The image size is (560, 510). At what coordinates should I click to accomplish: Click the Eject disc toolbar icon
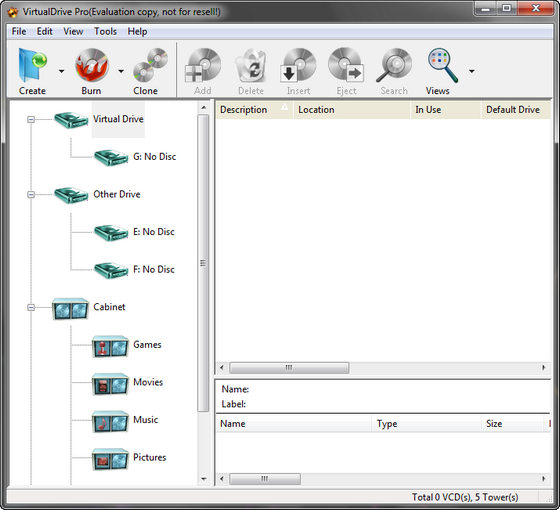coord(346,66)
